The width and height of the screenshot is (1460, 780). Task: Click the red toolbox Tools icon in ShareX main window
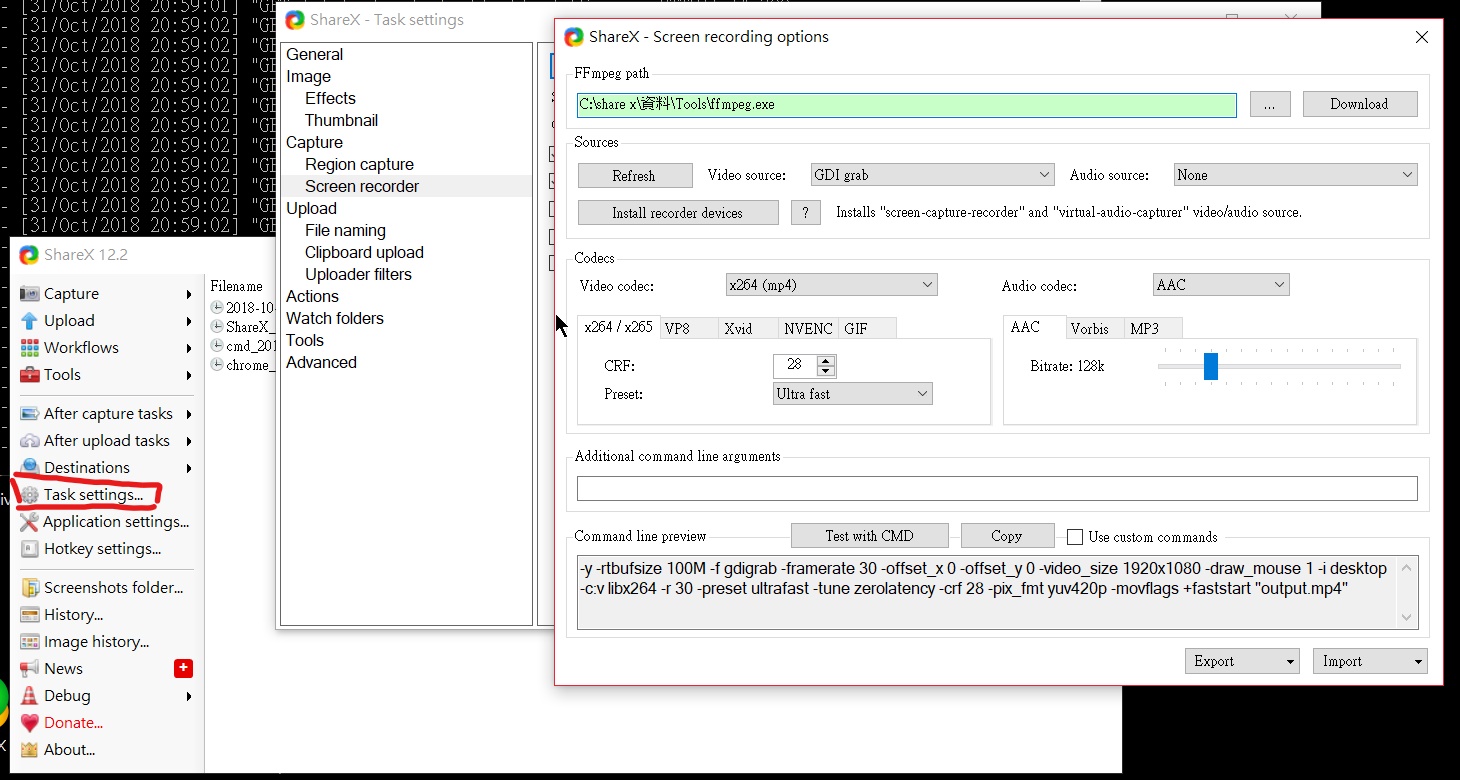[x=30, y=375]
